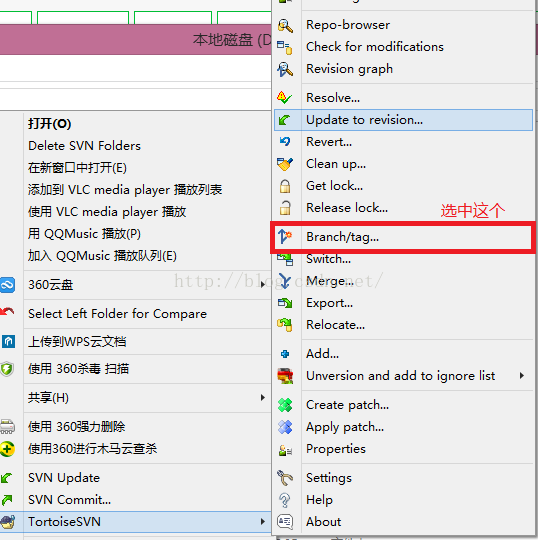
Task: Click the Repo-browser magnifier icon
Action: coord(285,25)
